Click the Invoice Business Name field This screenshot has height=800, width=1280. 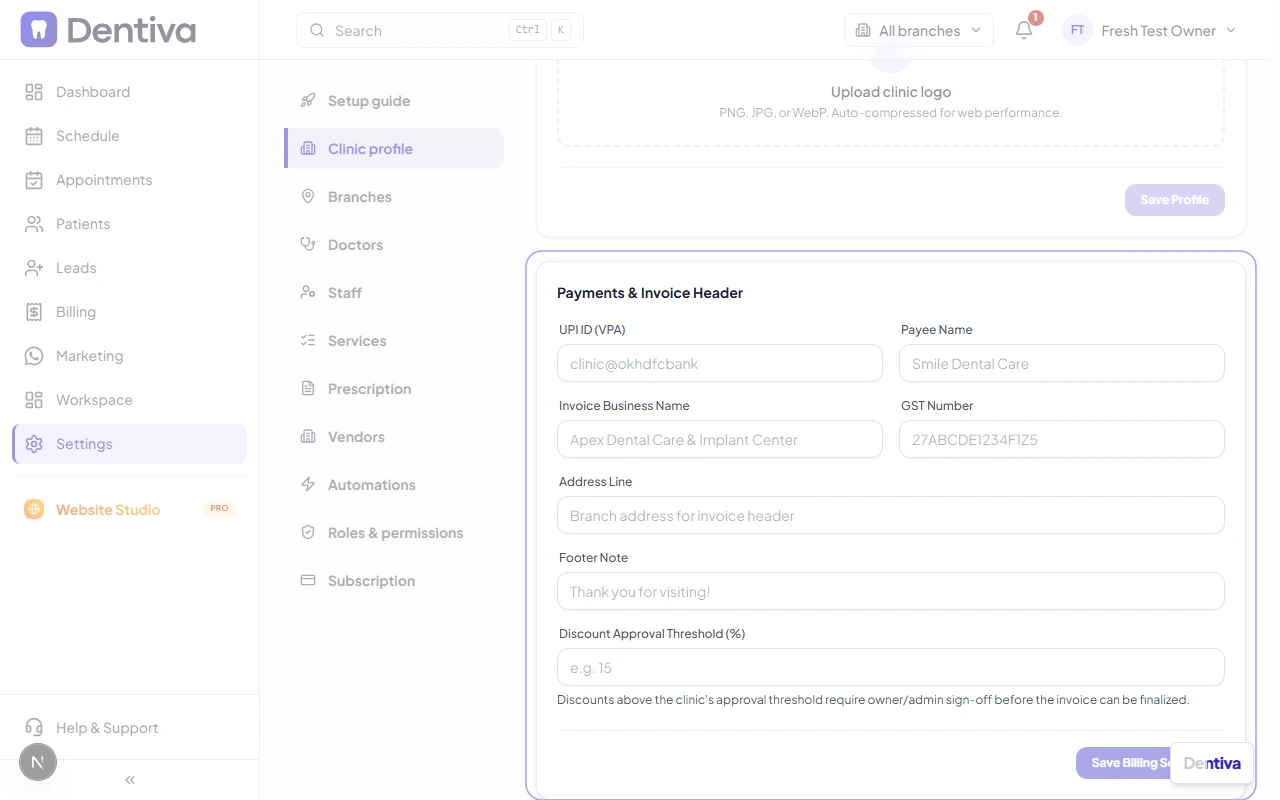[x=720, y=440]
